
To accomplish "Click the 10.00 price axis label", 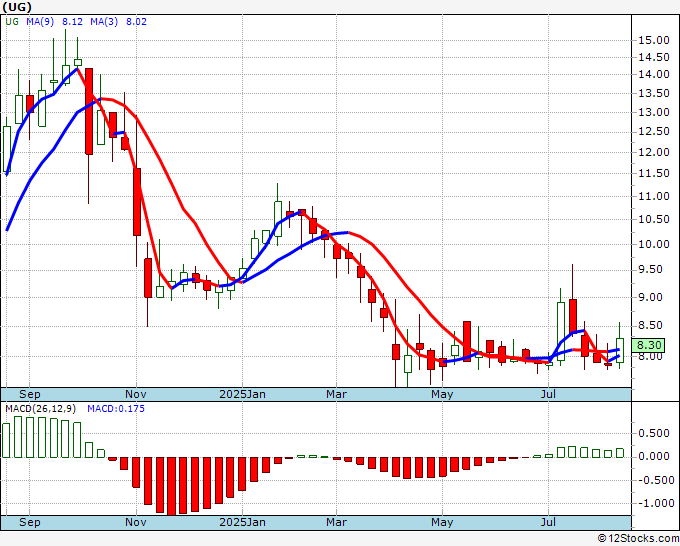I will [x=654, y=244].
